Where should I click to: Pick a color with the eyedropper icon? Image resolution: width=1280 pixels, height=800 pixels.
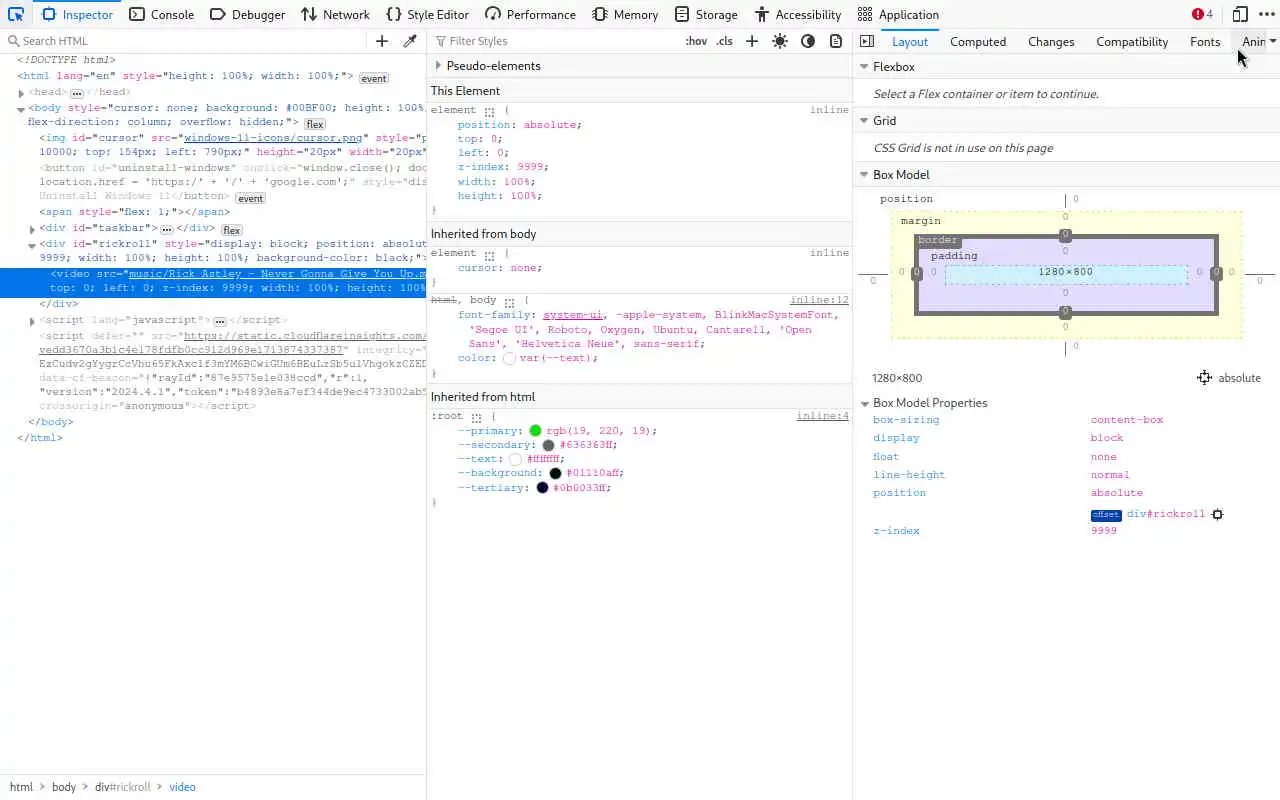(410, 41)
